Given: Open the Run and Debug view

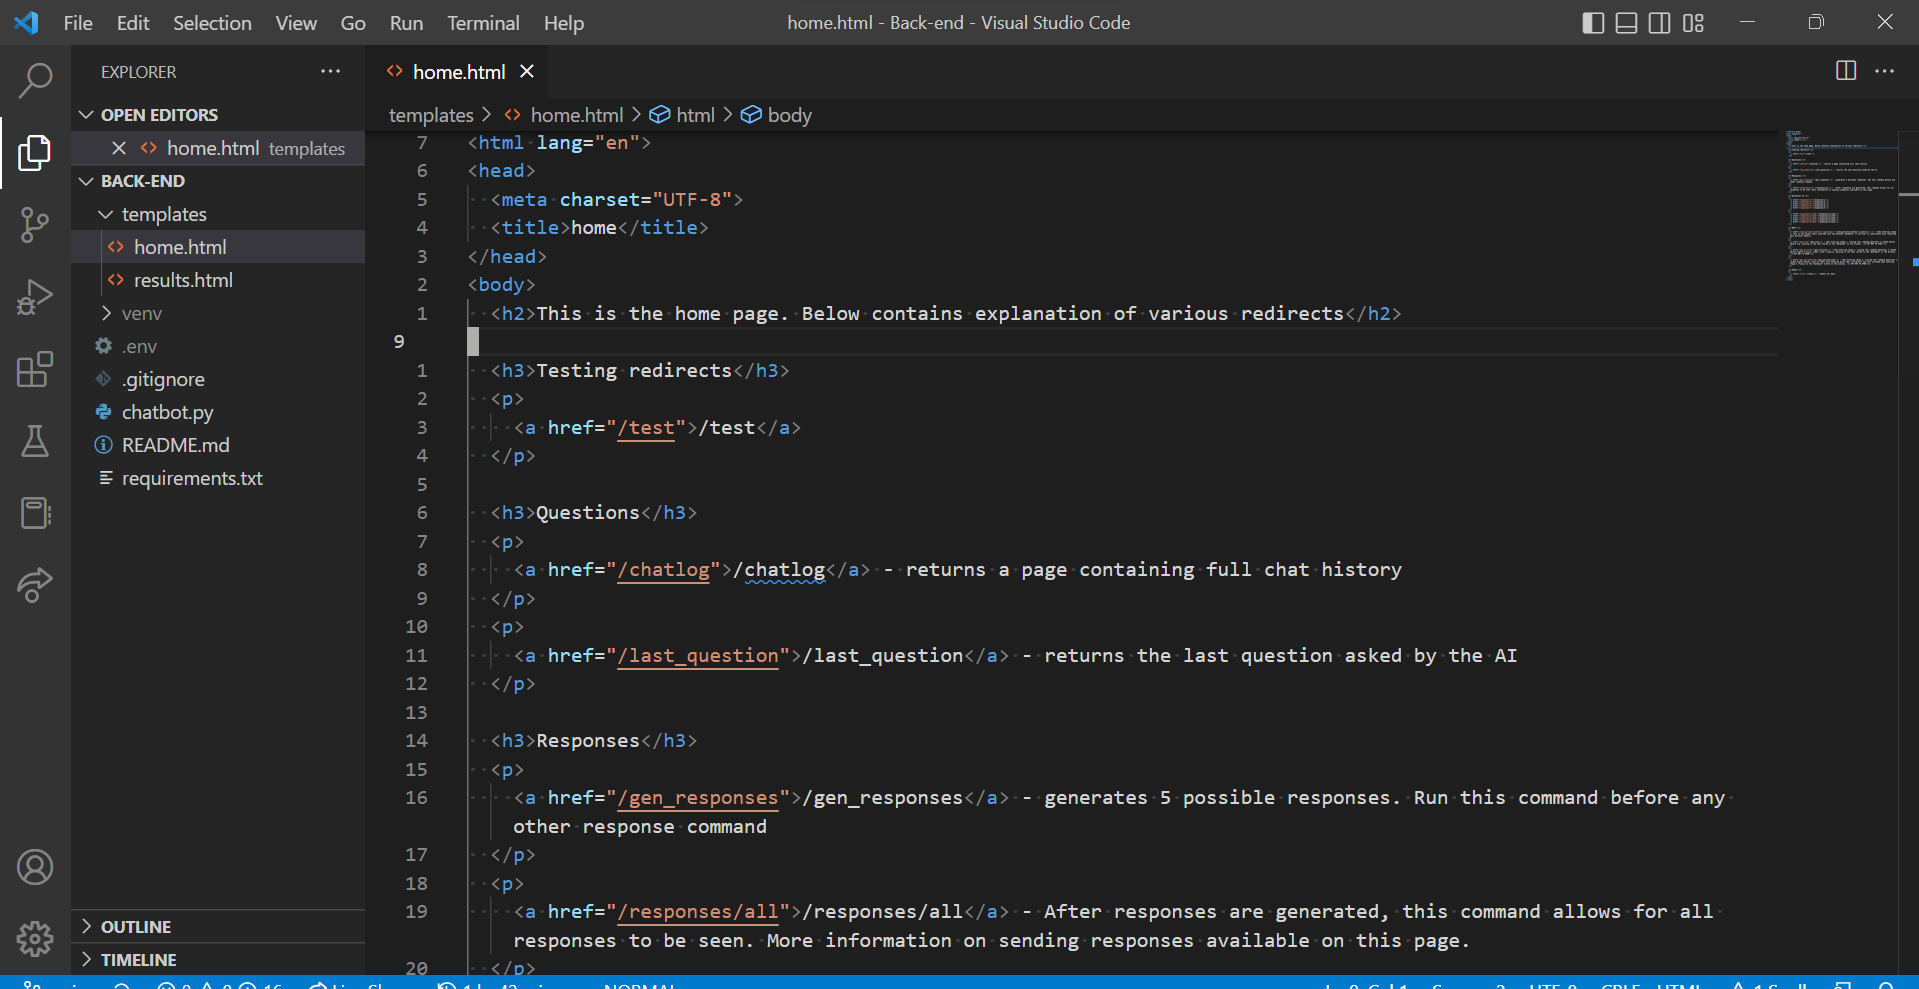Looking at the screenshot, I should (x=35, y=297).
